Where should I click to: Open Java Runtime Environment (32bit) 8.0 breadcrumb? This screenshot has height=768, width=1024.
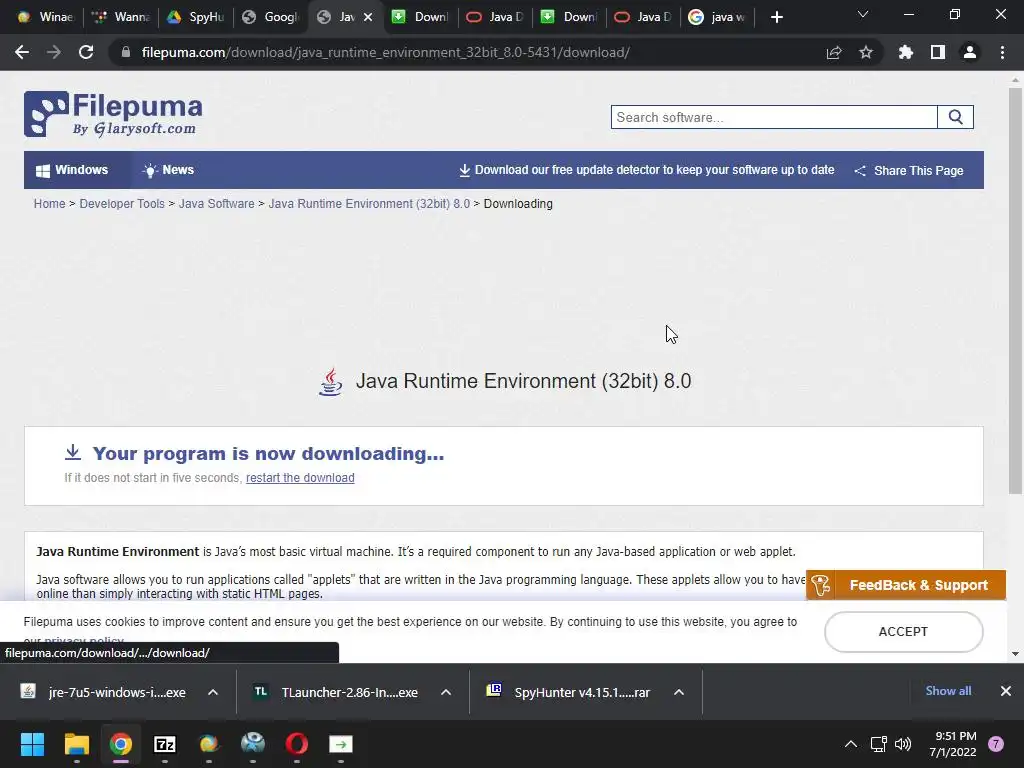(x=369, y=204)
